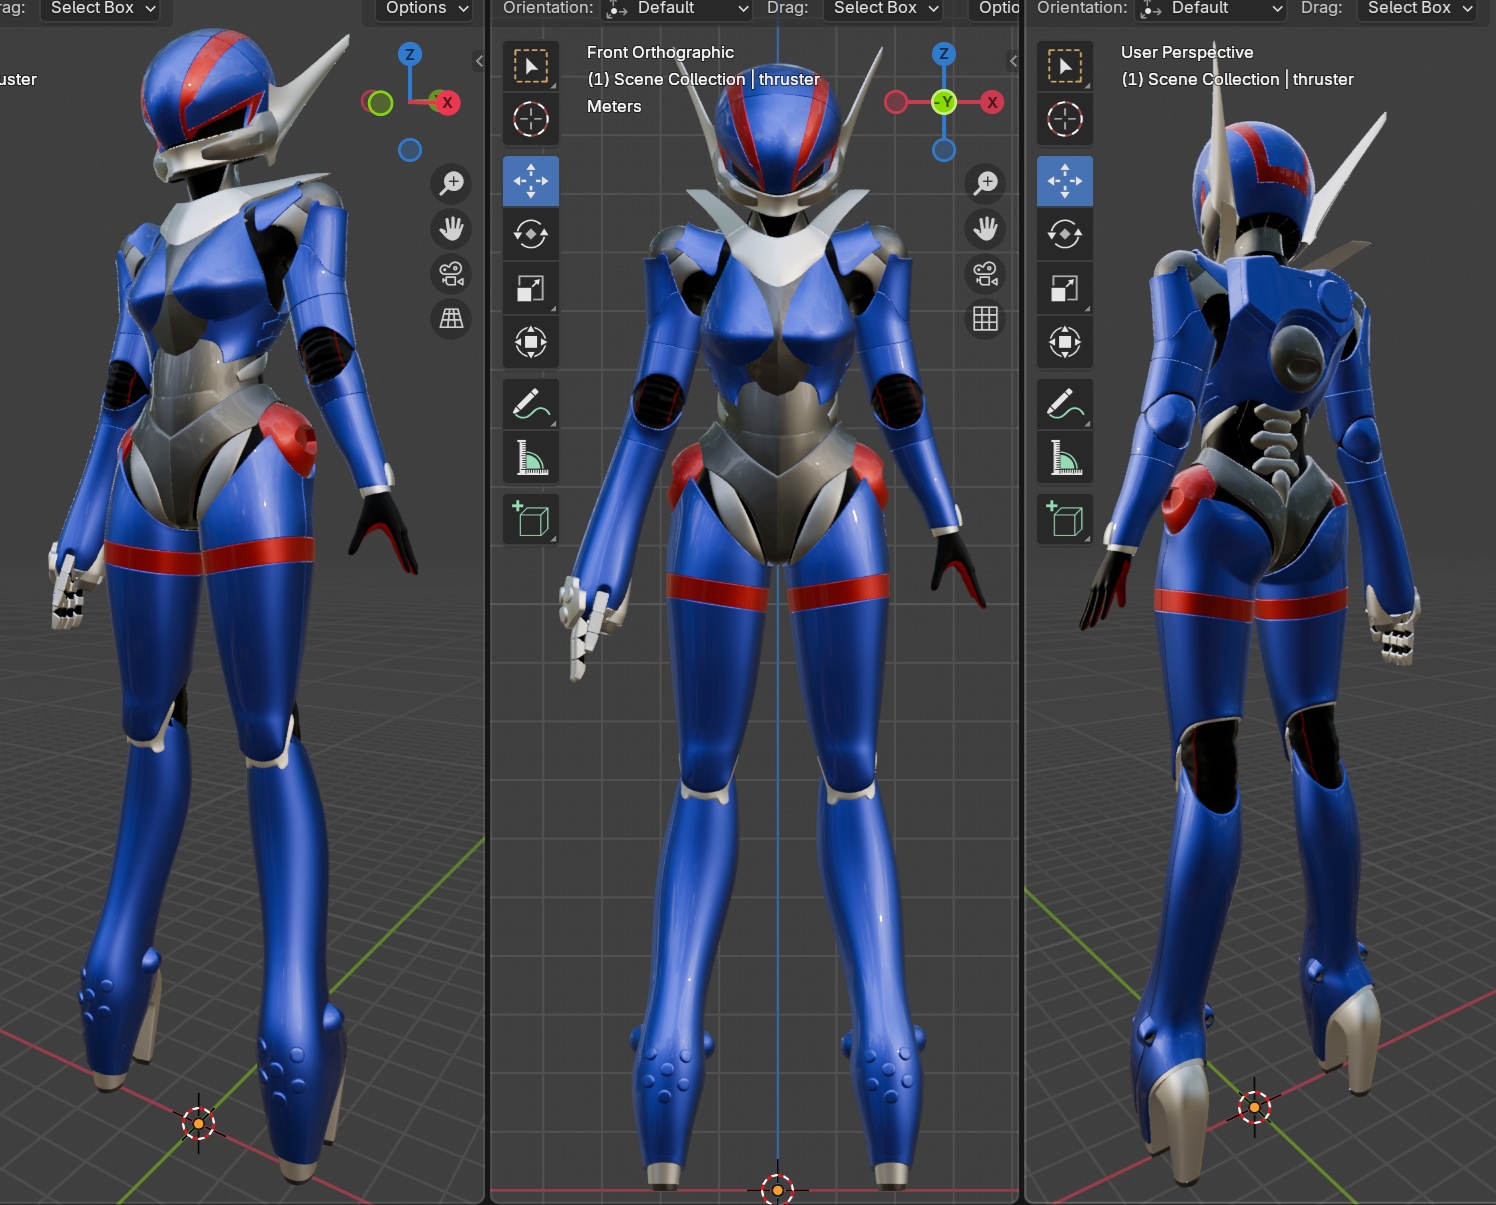Viewport: 1496px width, 1205px height.
Task: Pick the Rotate tool in middle viewport
Action: 531,234
